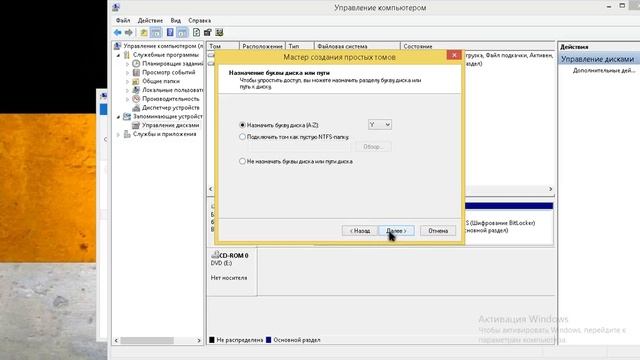Click the Назад button in wizard
The image size is (640, 360).
[360, 231]
